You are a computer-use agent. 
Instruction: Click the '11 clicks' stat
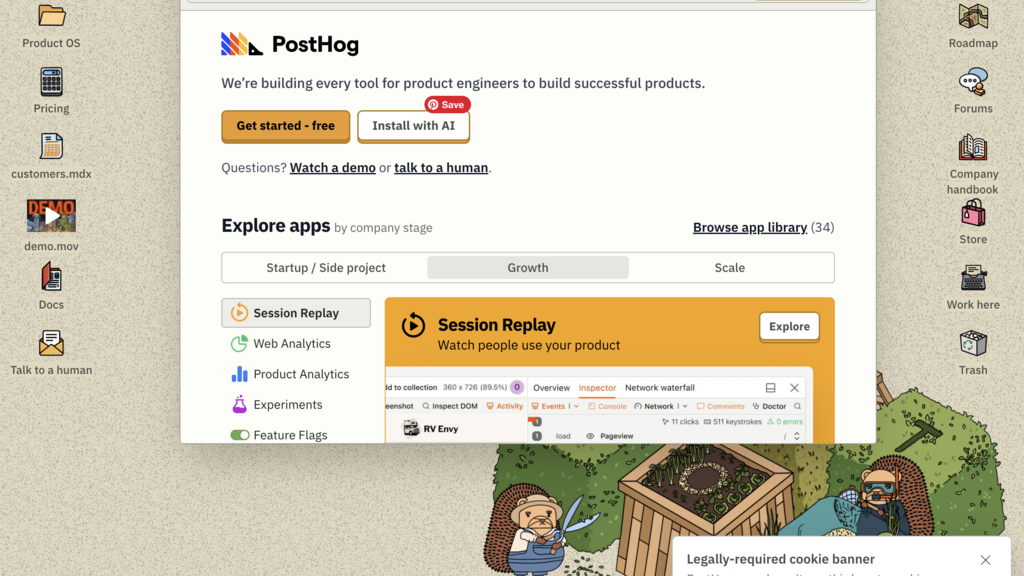coord(680,422)
